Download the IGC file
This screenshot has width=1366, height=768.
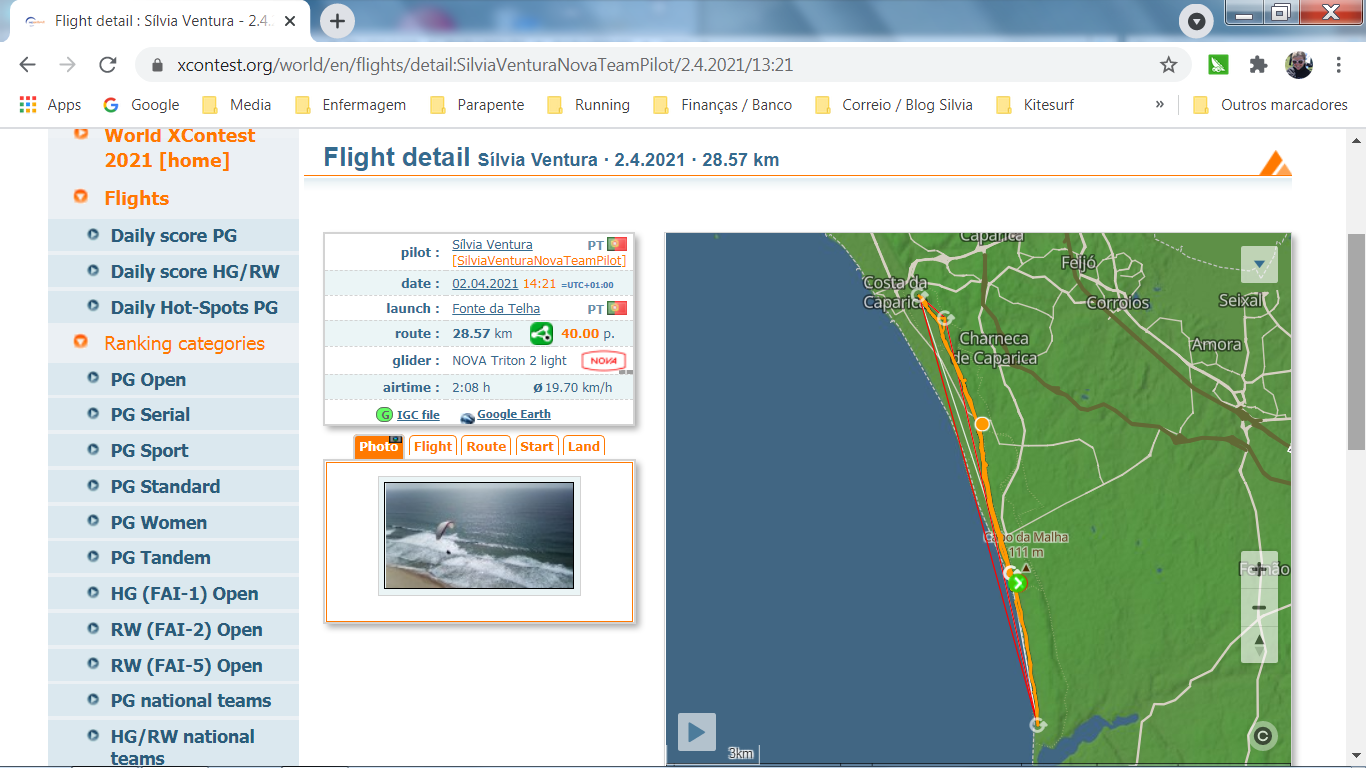click(x=417, y=415)
